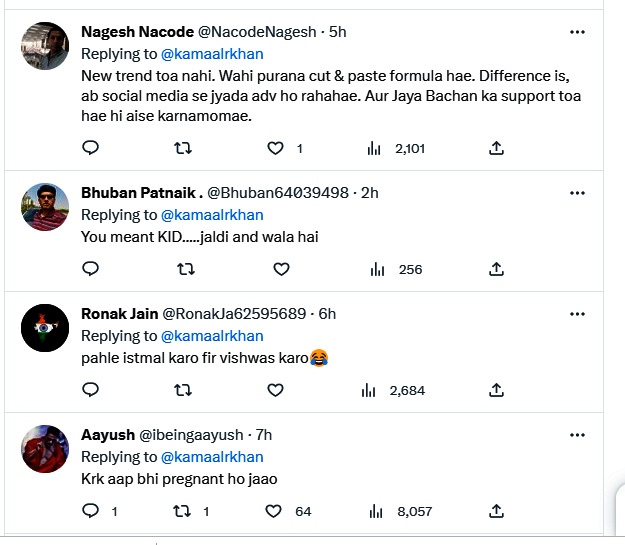Reply to Bhuban Patnaik's tweet
The height and width of the screenshot is (545, 625).
90,269
